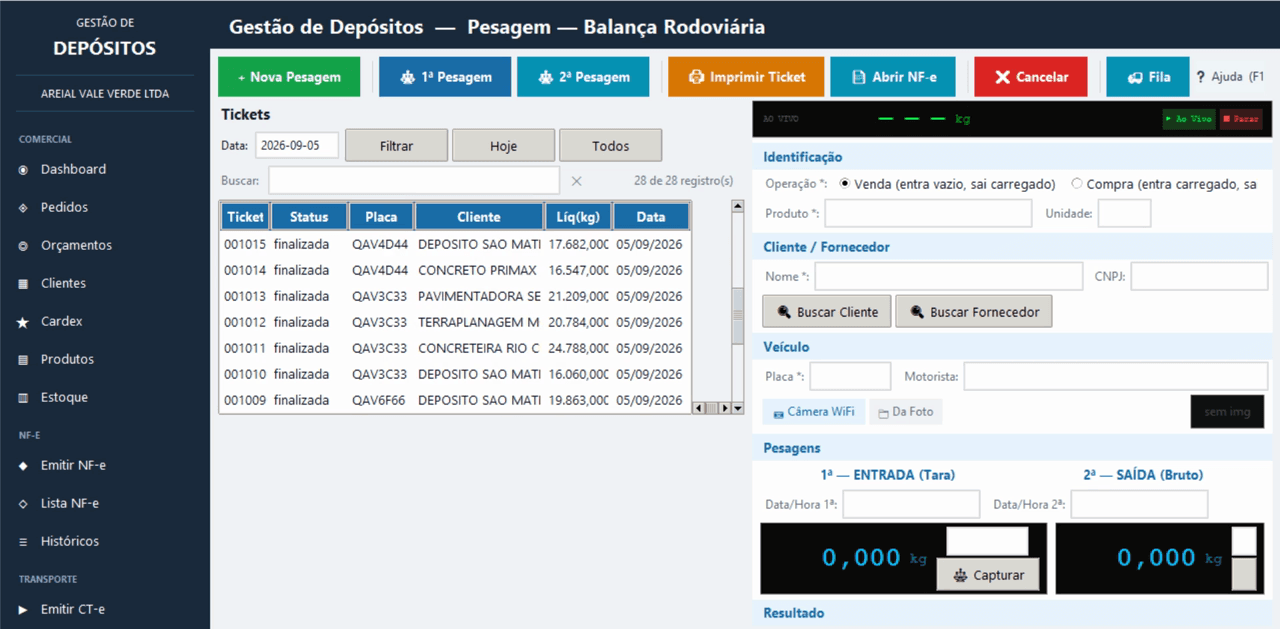Click the Emitir NF-e diamond icon
1280x629 pixels.
pyautogui.click(x=23, y=466)
